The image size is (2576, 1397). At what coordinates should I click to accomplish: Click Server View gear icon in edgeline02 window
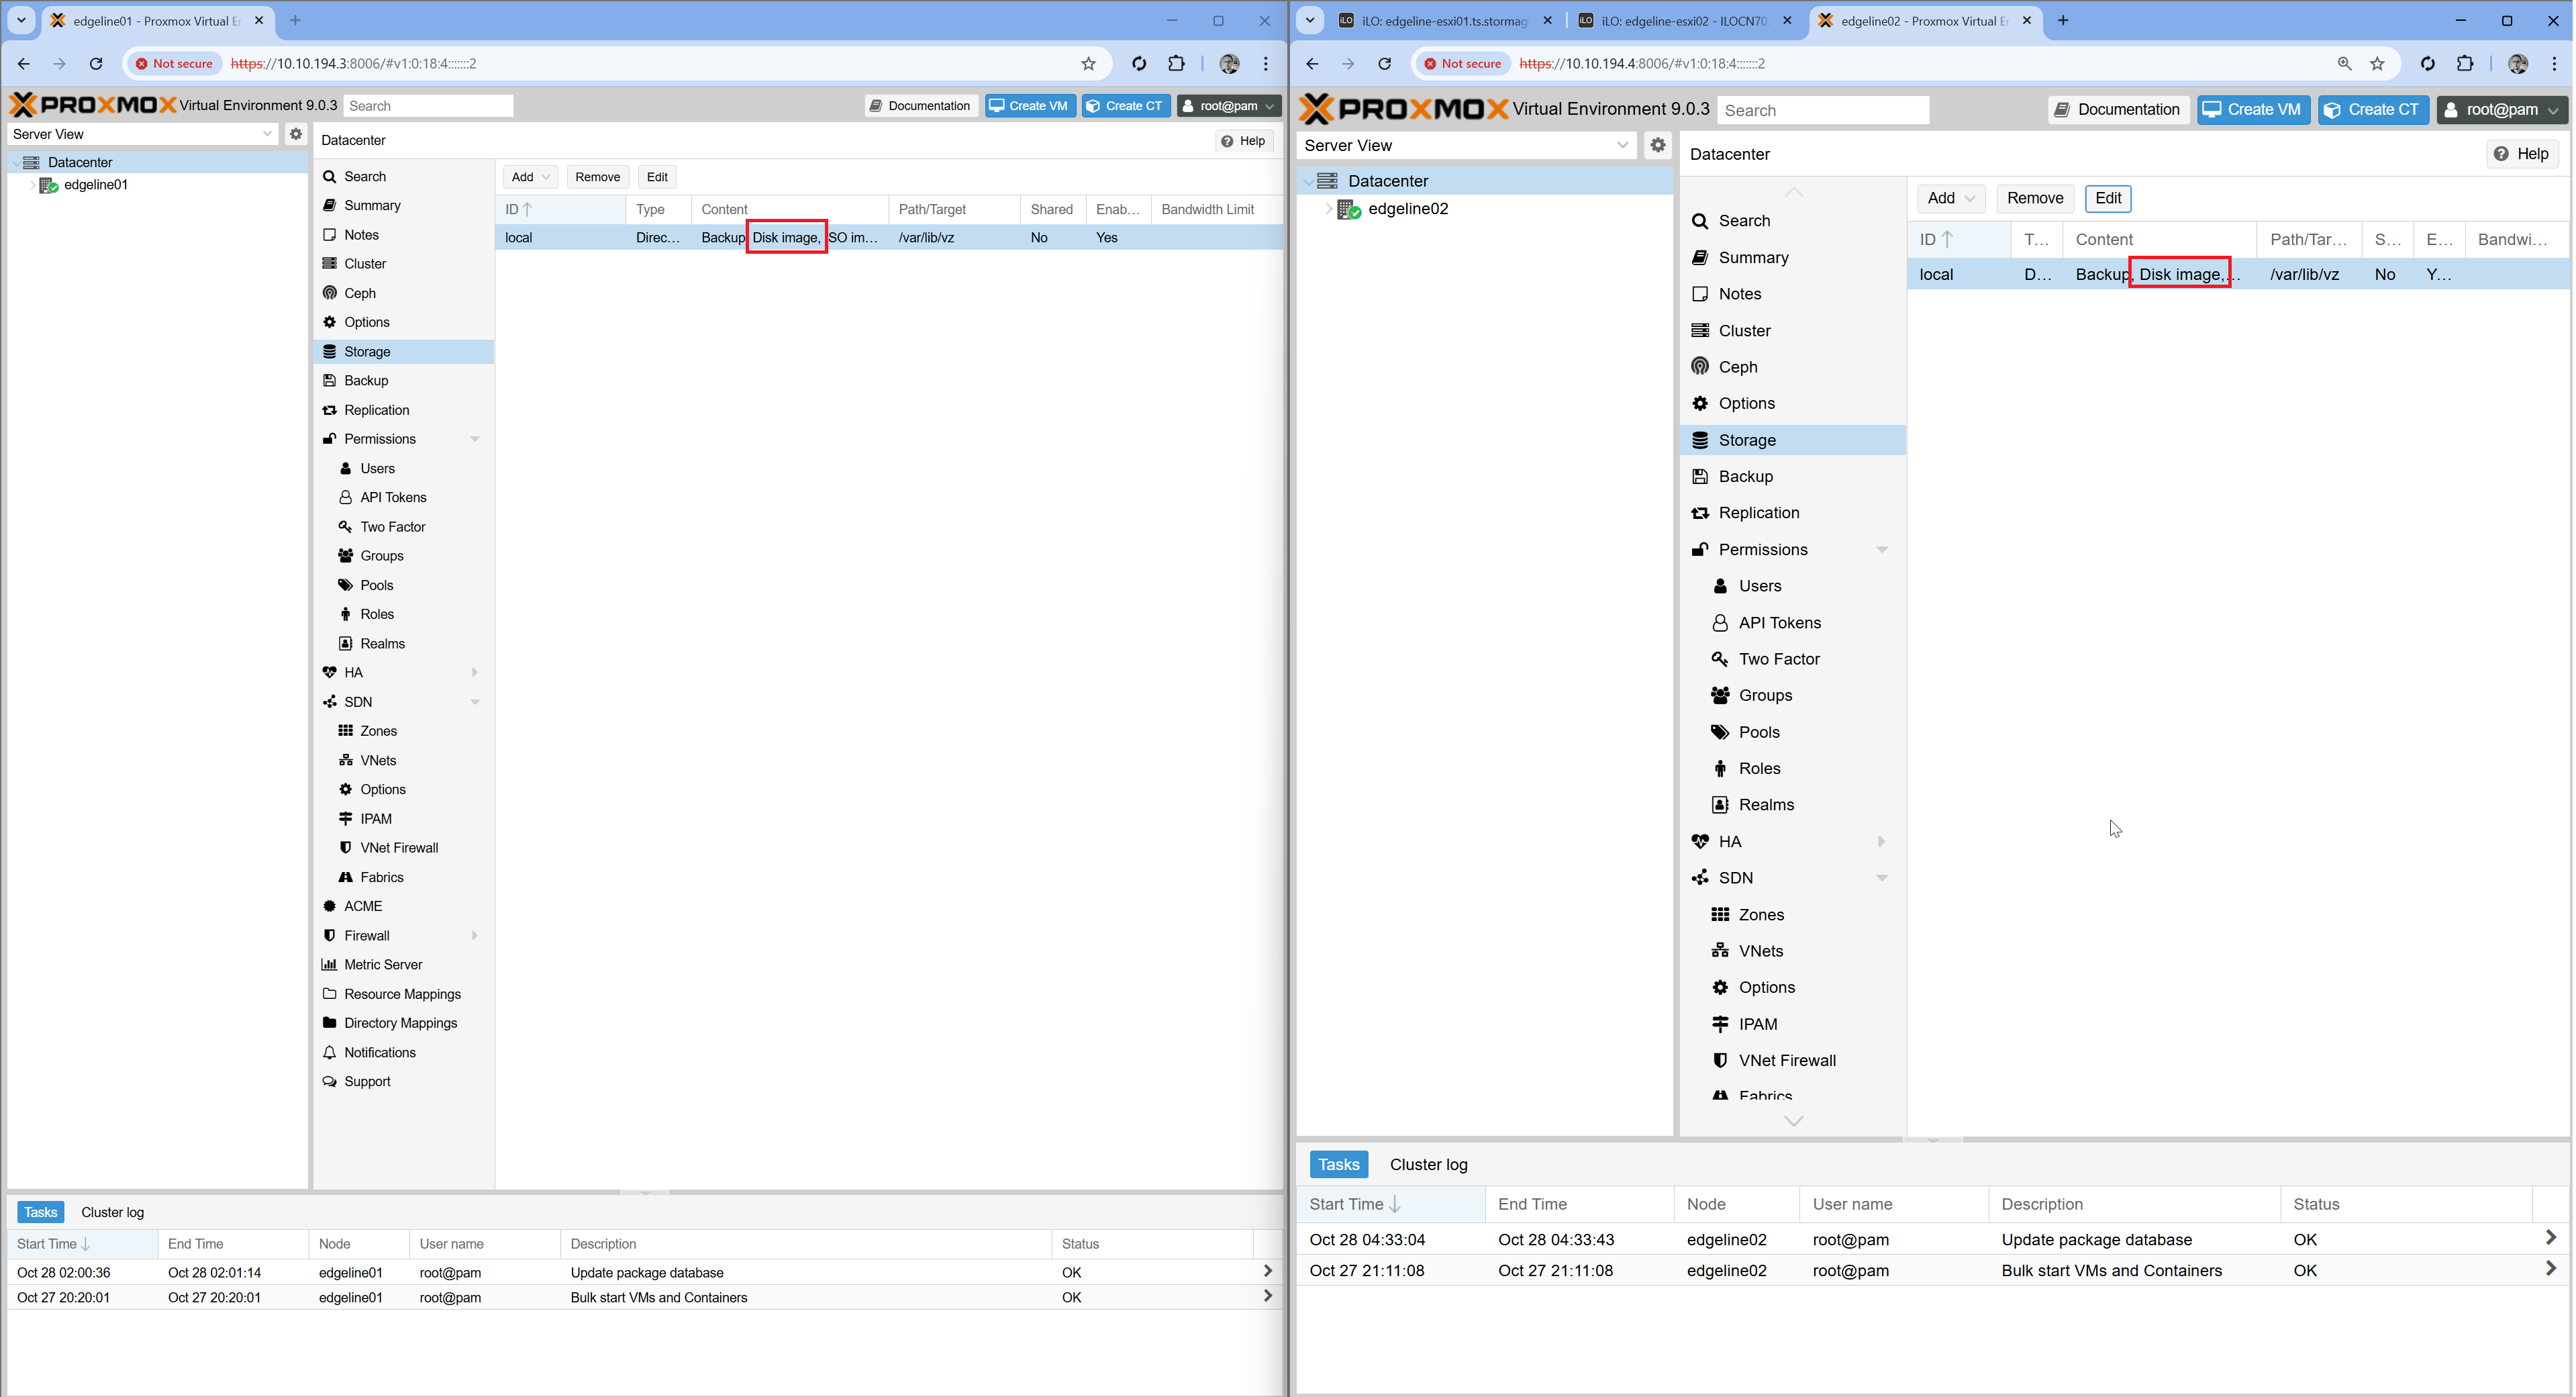pos(1658,145)
